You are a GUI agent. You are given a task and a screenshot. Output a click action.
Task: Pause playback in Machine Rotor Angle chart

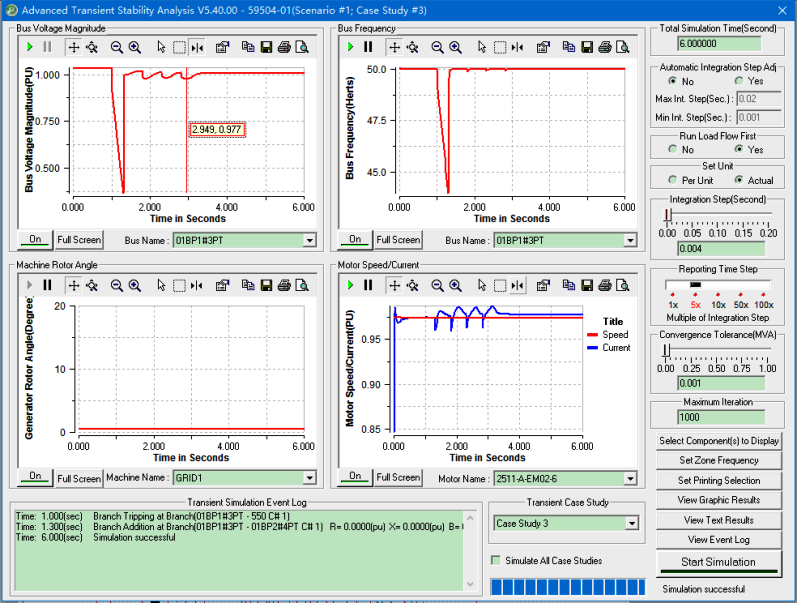click(47, 285)
